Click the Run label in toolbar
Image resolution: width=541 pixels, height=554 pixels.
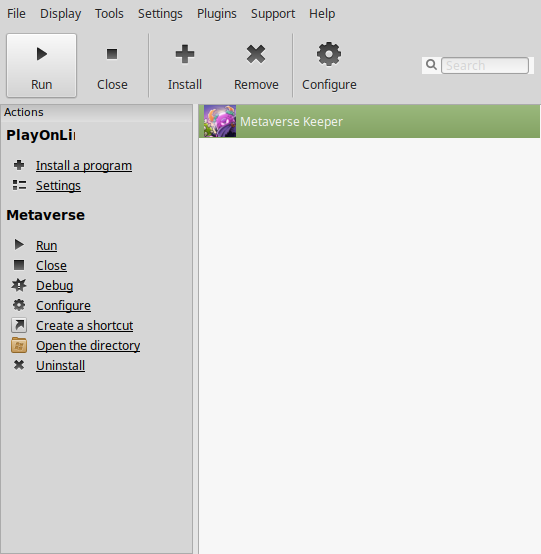[42, 84]
